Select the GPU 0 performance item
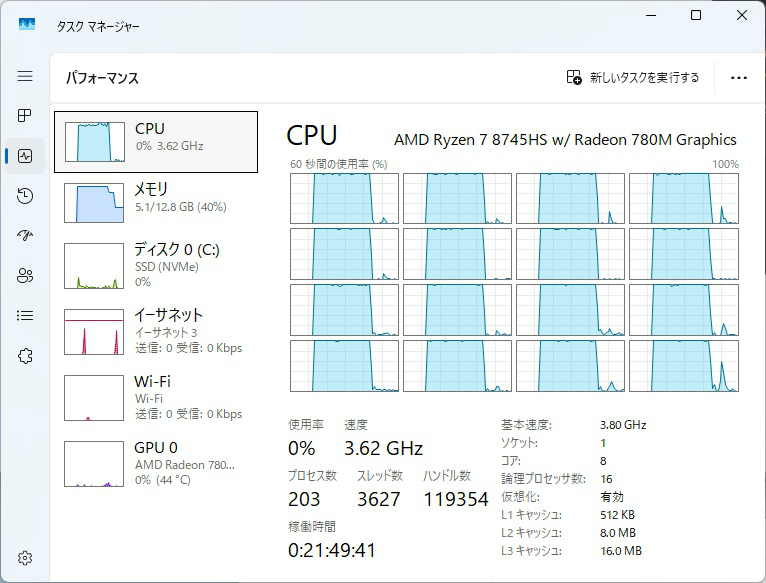This screenshot has width=766, height=583. point(156,463)
